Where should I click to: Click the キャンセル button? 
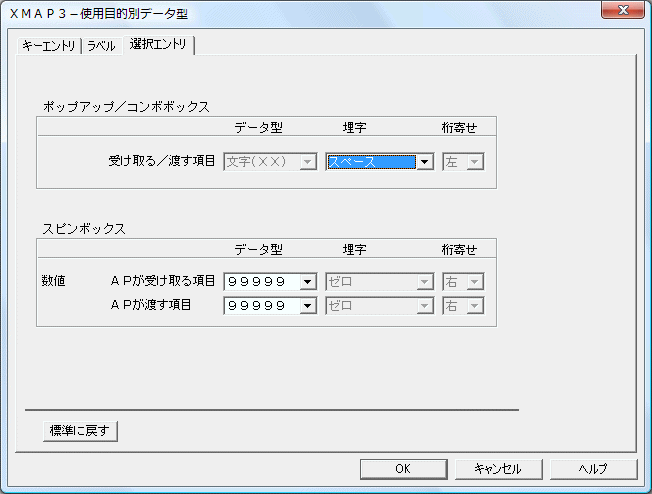pos(499,469)
